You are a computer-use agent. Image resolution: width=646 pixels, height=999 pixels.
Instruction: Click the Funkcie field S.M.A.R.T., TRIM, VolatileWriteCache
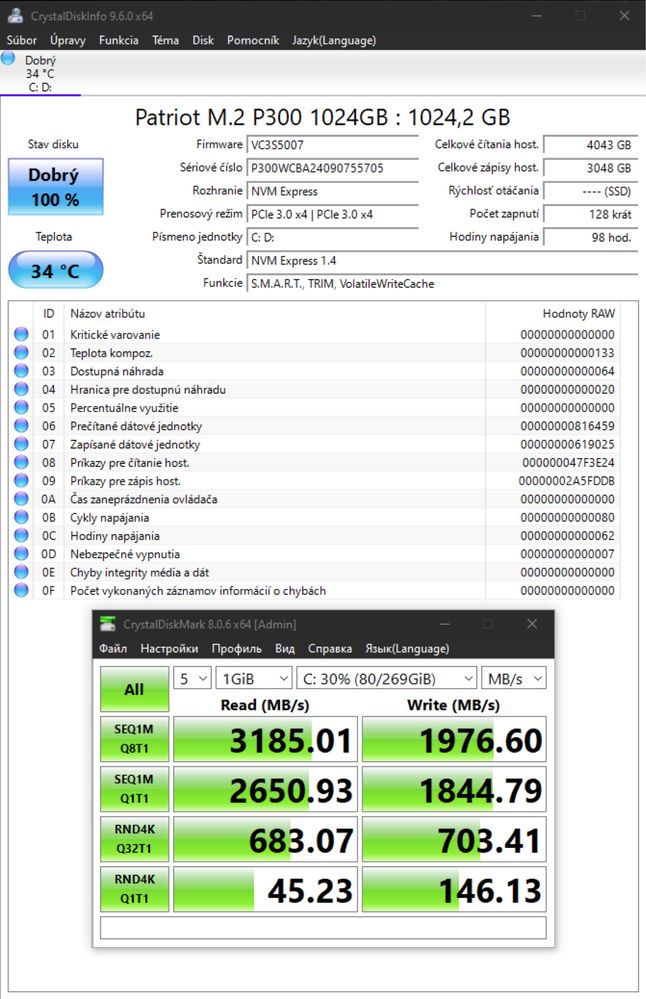coord(441,284)
